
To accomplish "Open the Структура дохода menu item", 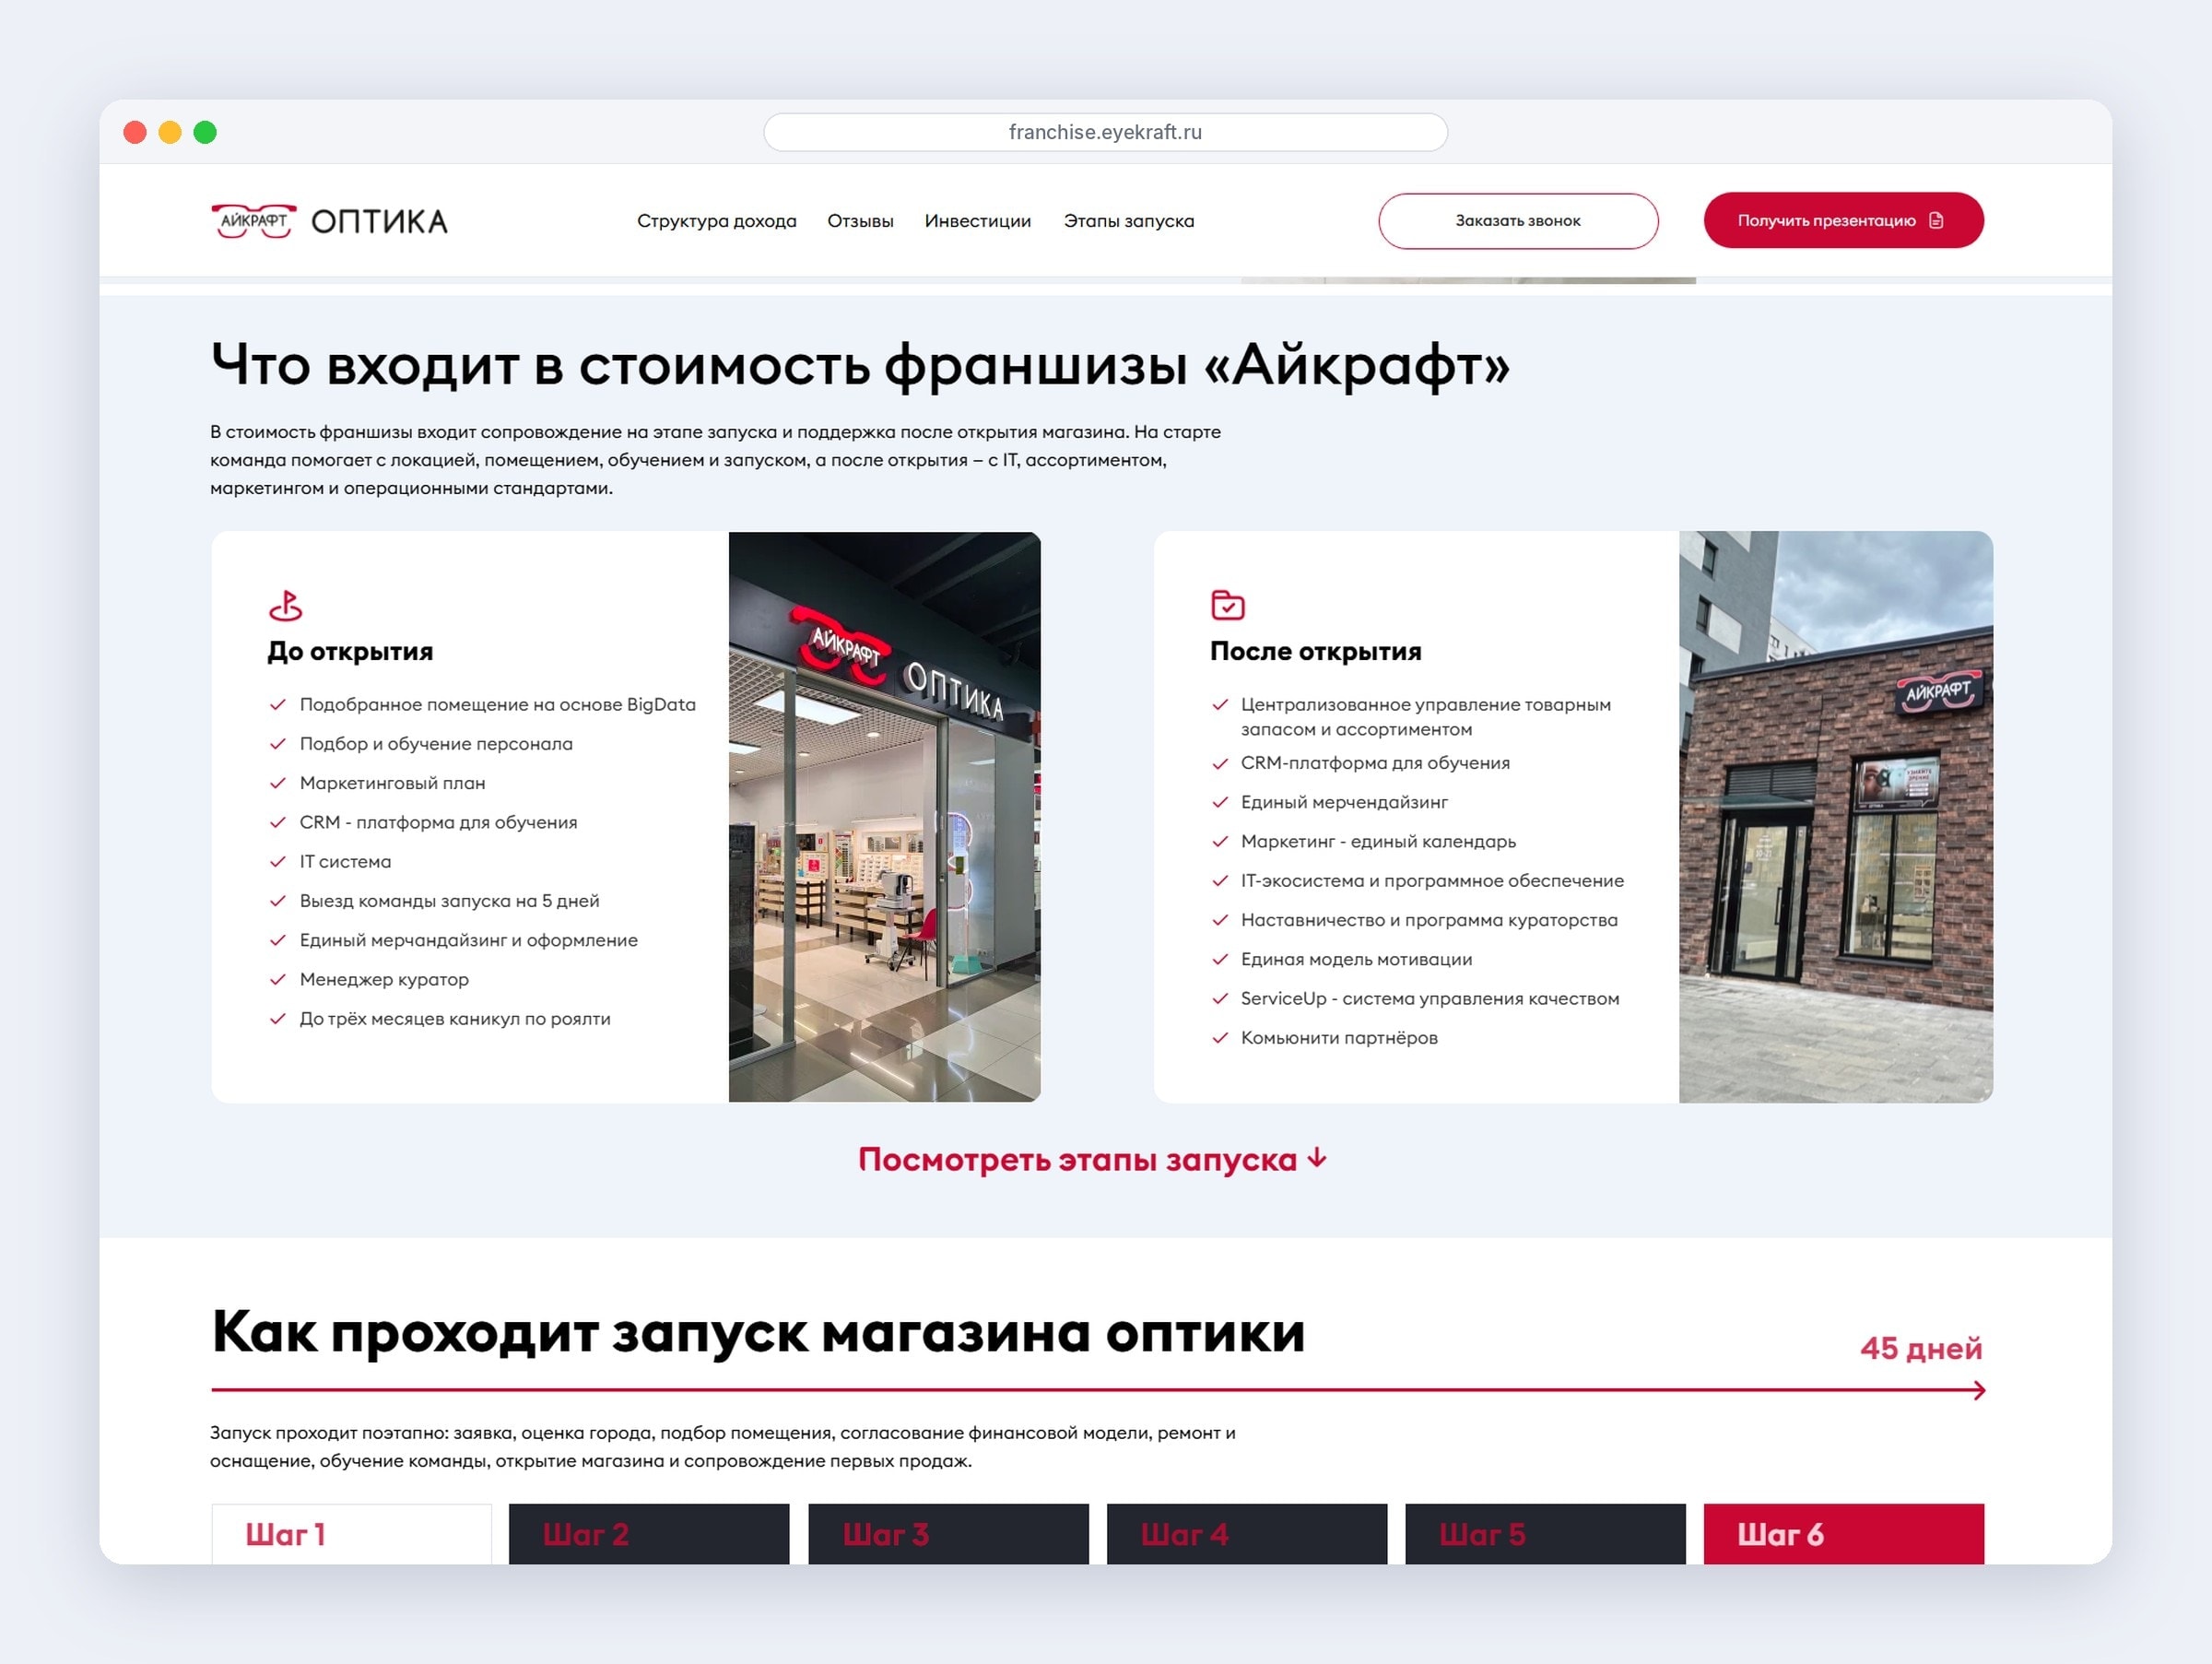I will (x=717, y=221).
